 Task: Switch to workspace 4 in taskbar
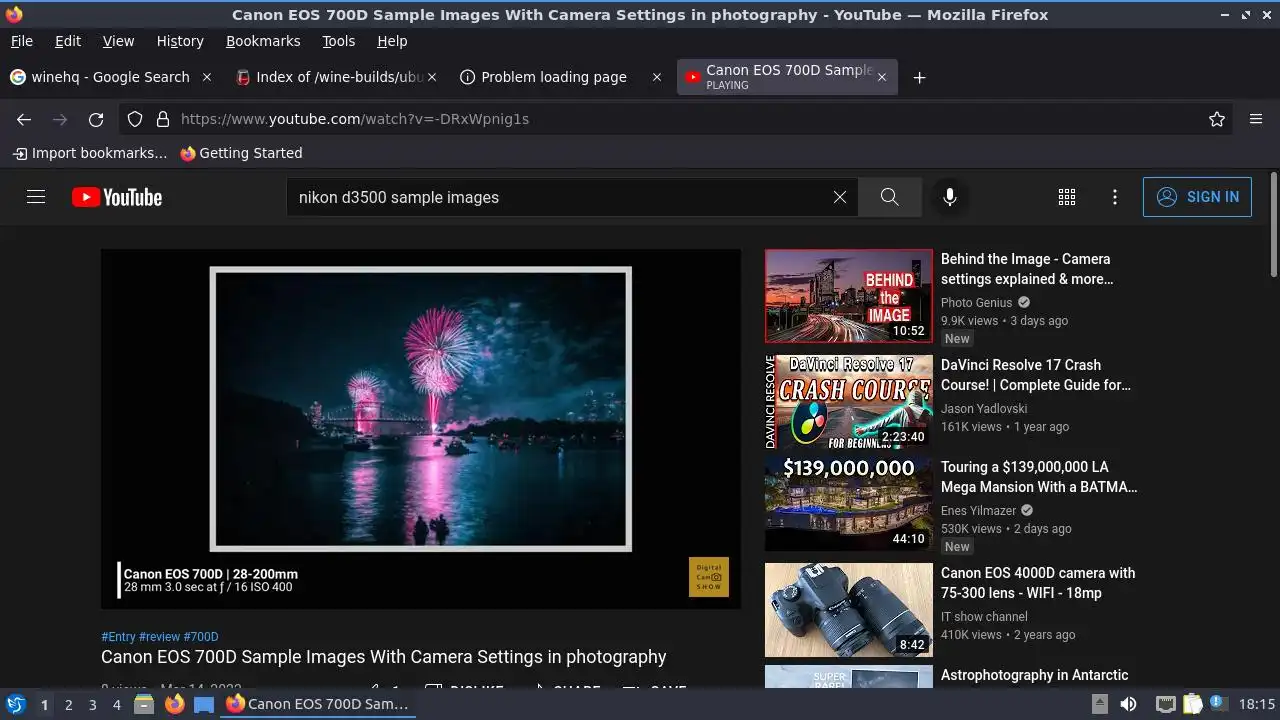point(117,705)
